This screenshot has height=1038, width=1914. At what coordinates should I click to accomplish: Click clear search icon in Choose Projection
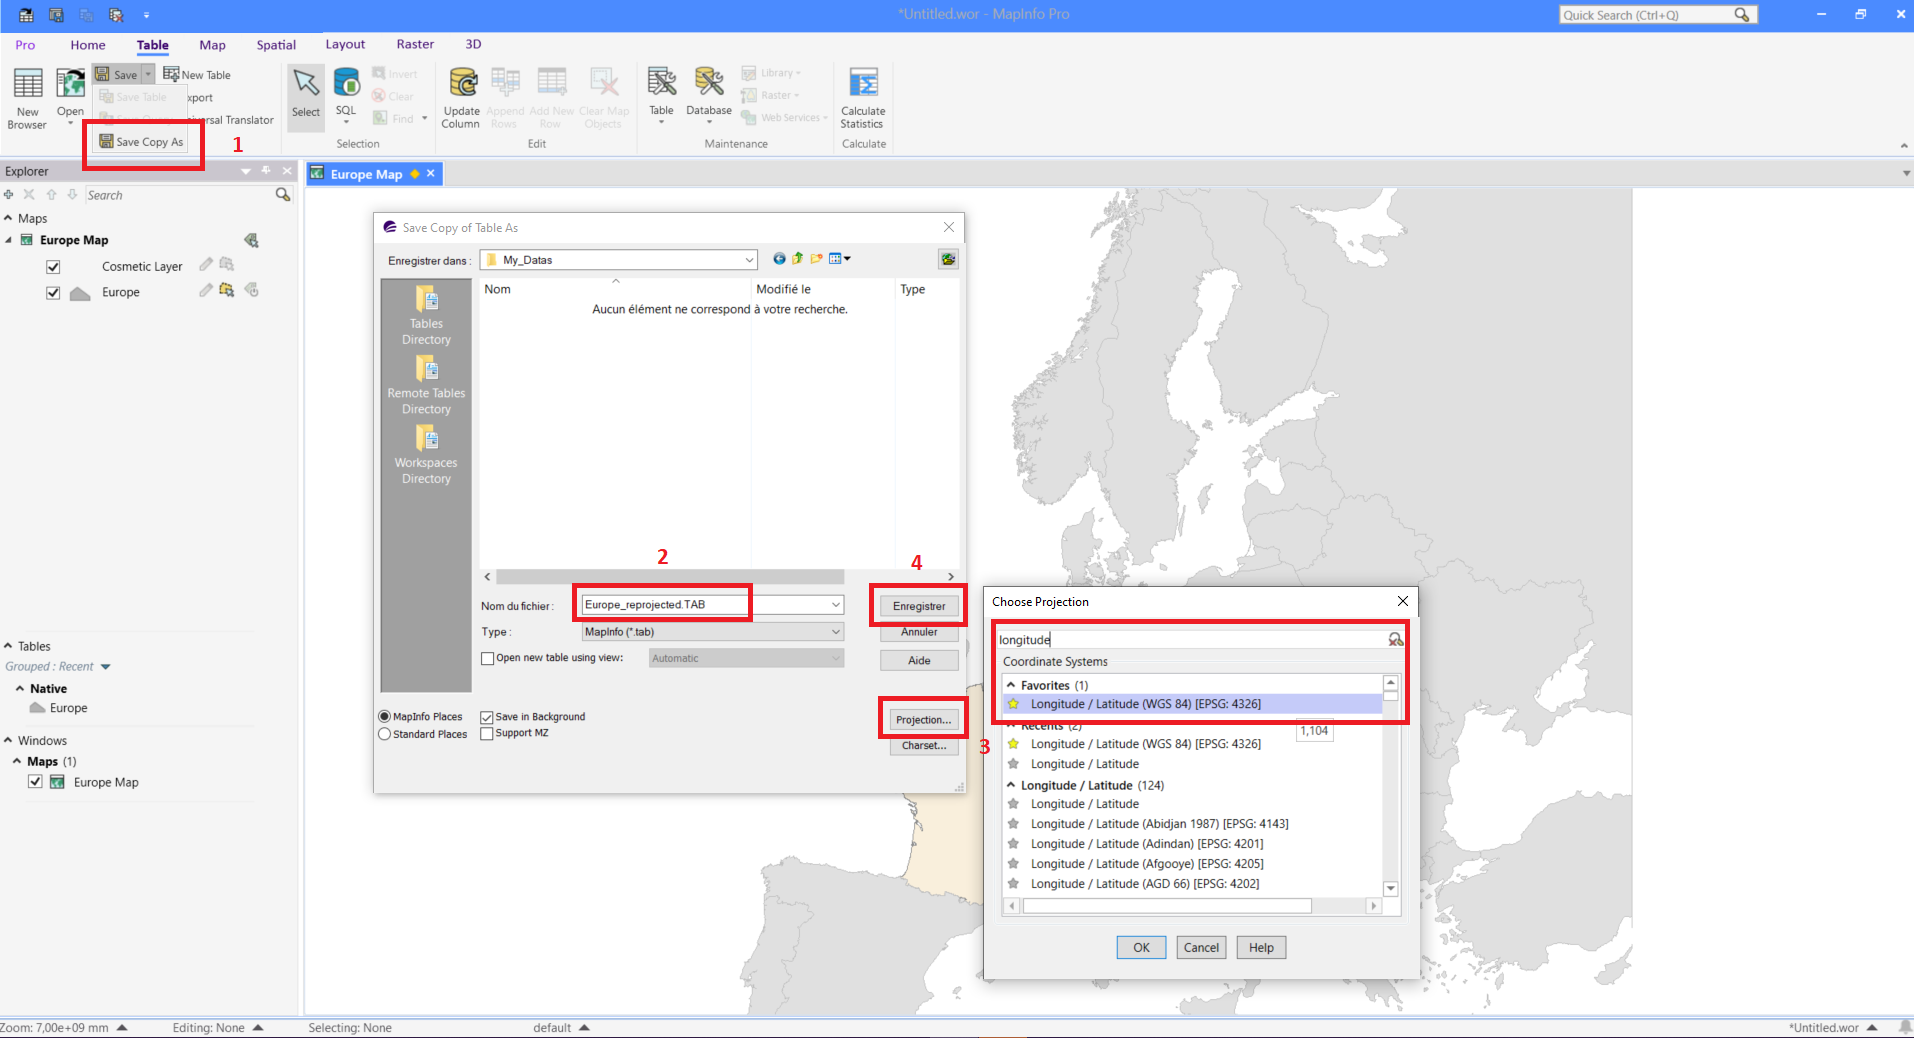tap(1395, 640)
